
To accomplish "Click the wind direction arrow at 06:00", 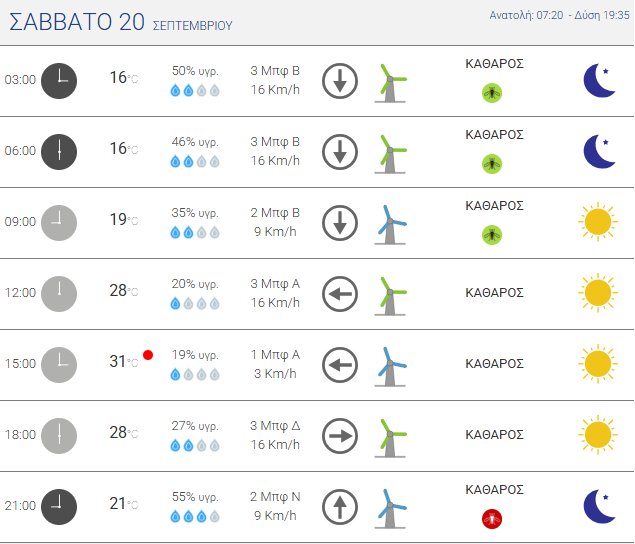I will click(340, 151).
